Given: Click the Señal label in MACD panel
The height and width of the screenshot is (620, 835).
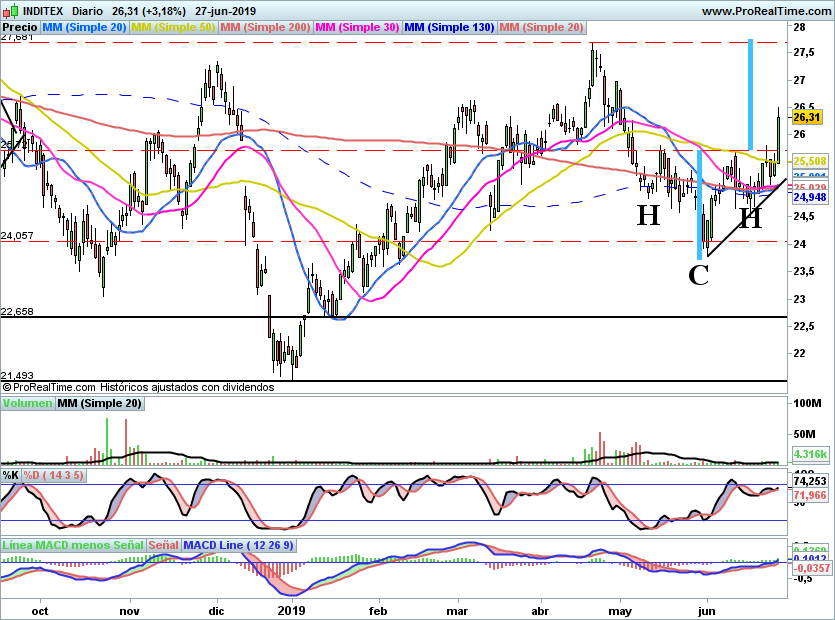Looking at the screenshot, I should 163,545.
